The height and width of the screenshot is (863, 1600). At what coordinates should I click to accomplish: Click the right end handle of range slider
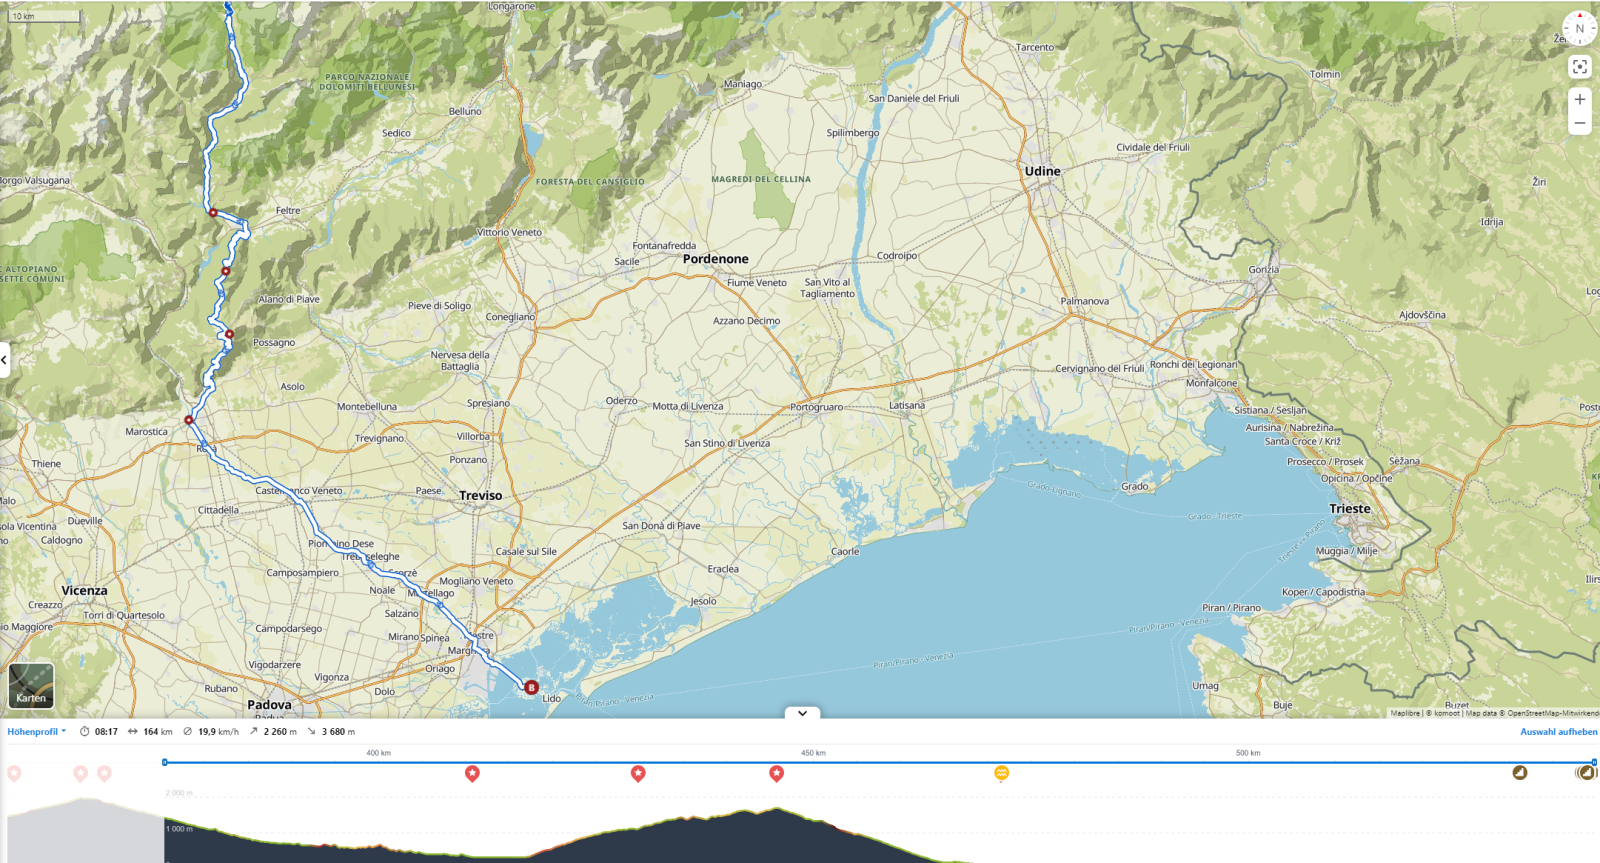1594,762
